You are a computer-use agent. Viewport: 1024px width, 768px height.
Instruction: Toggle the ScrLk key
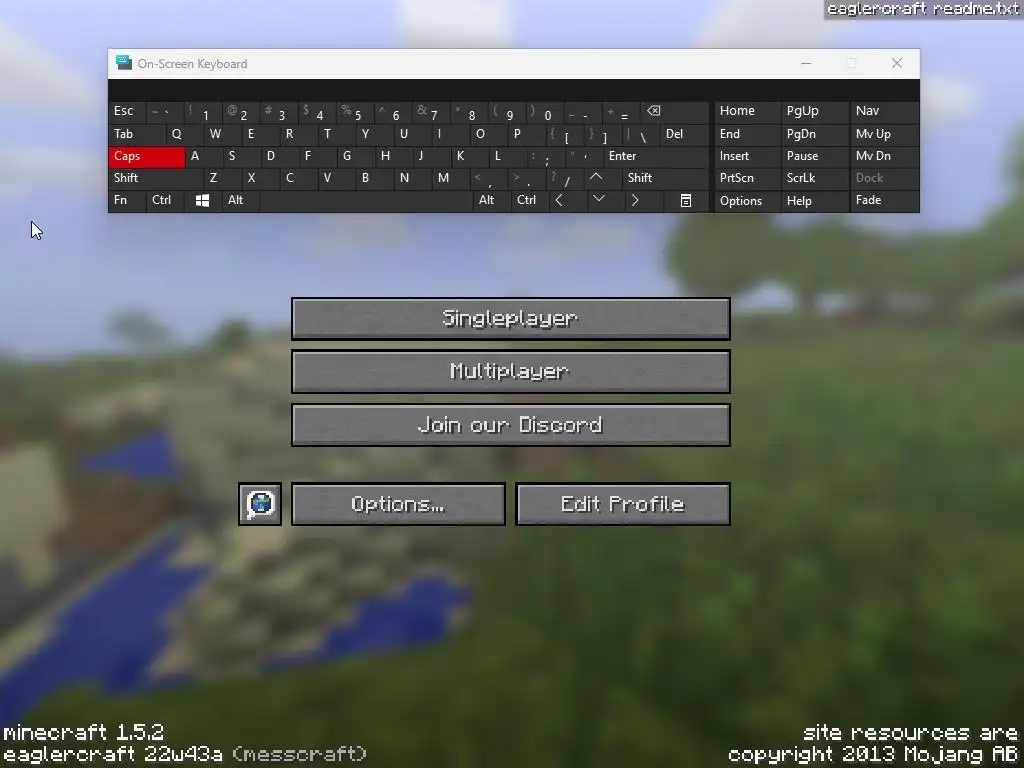click(x=815, y=178)
